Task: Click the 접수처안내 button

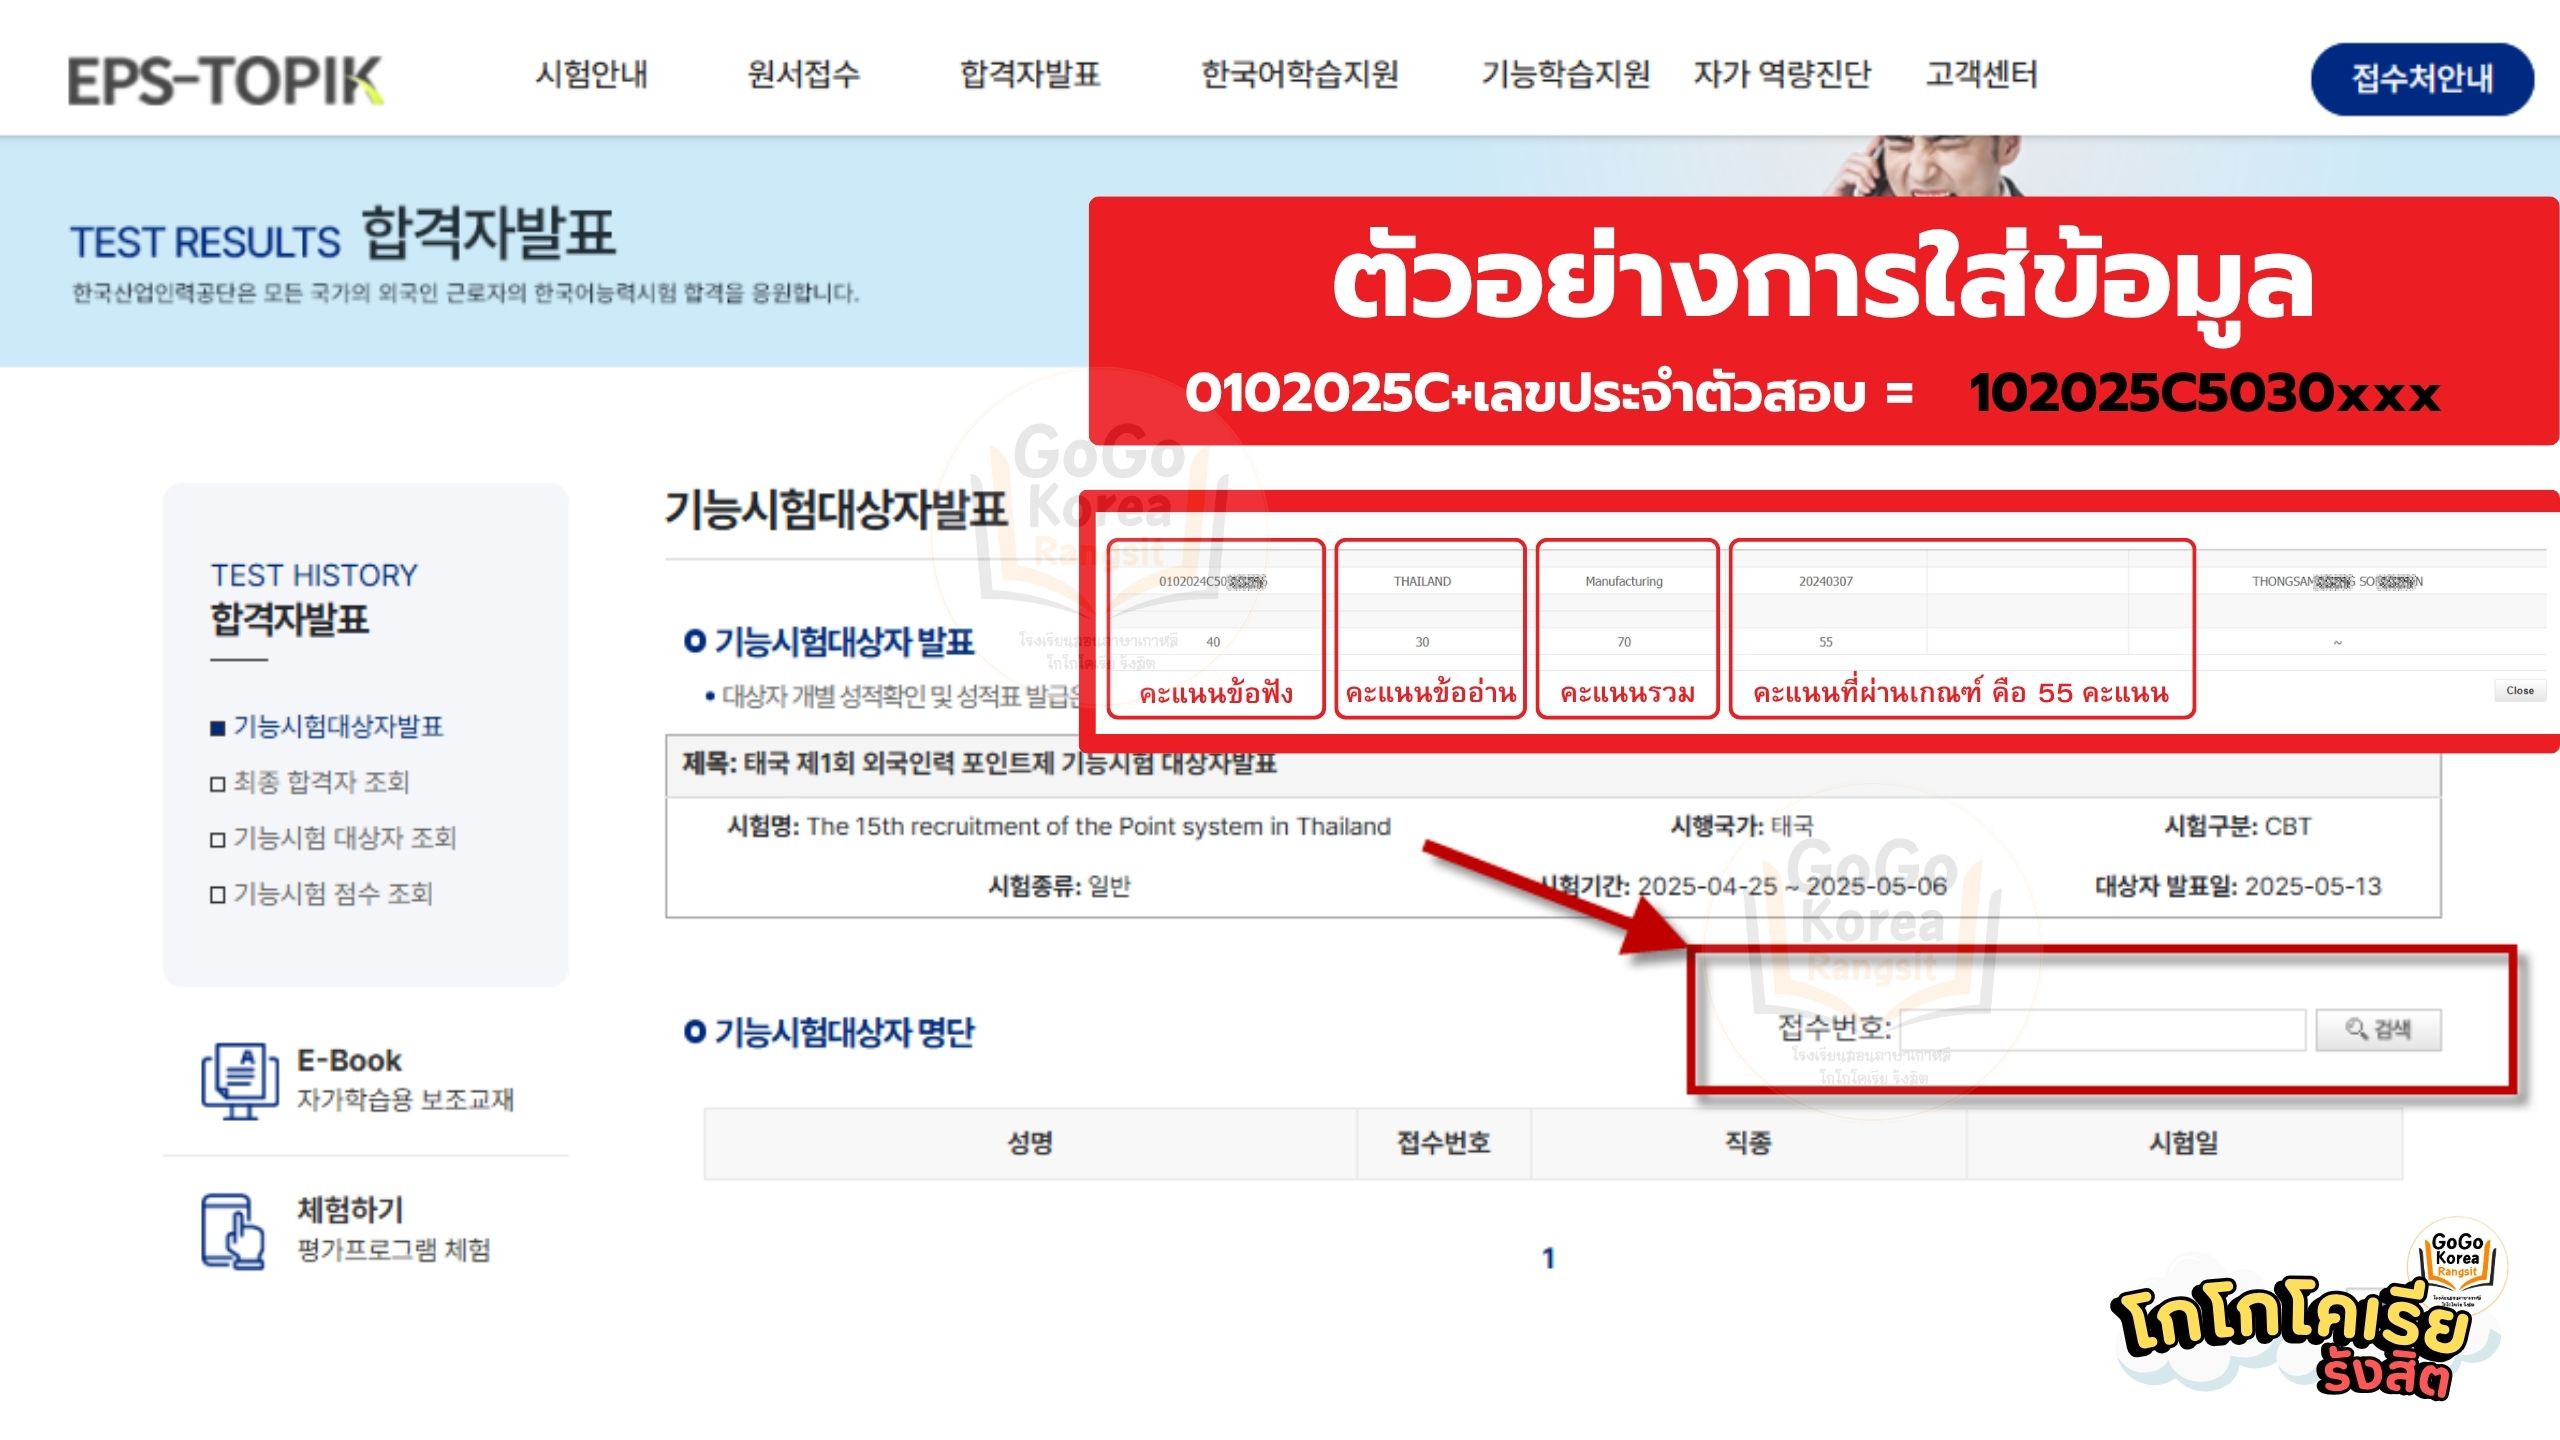Action: point(2422,78)
